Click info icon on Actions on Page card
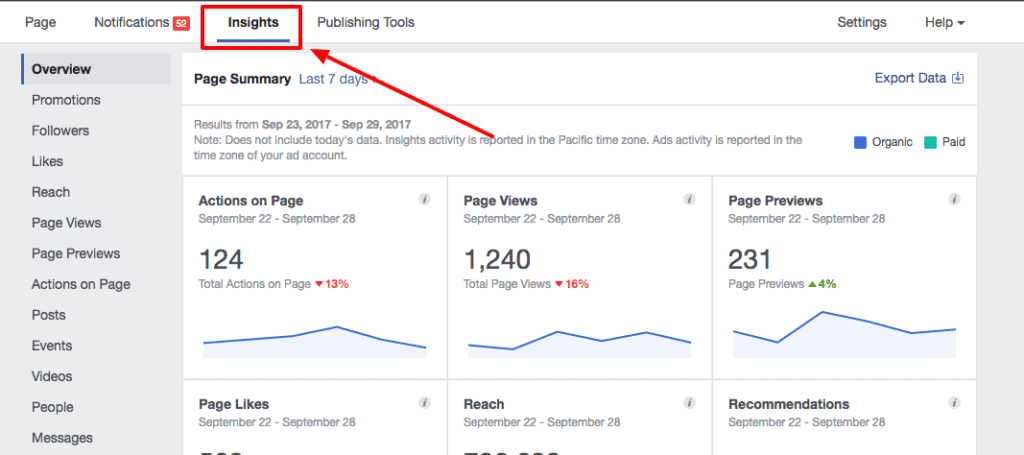 (x=424, y=199)
